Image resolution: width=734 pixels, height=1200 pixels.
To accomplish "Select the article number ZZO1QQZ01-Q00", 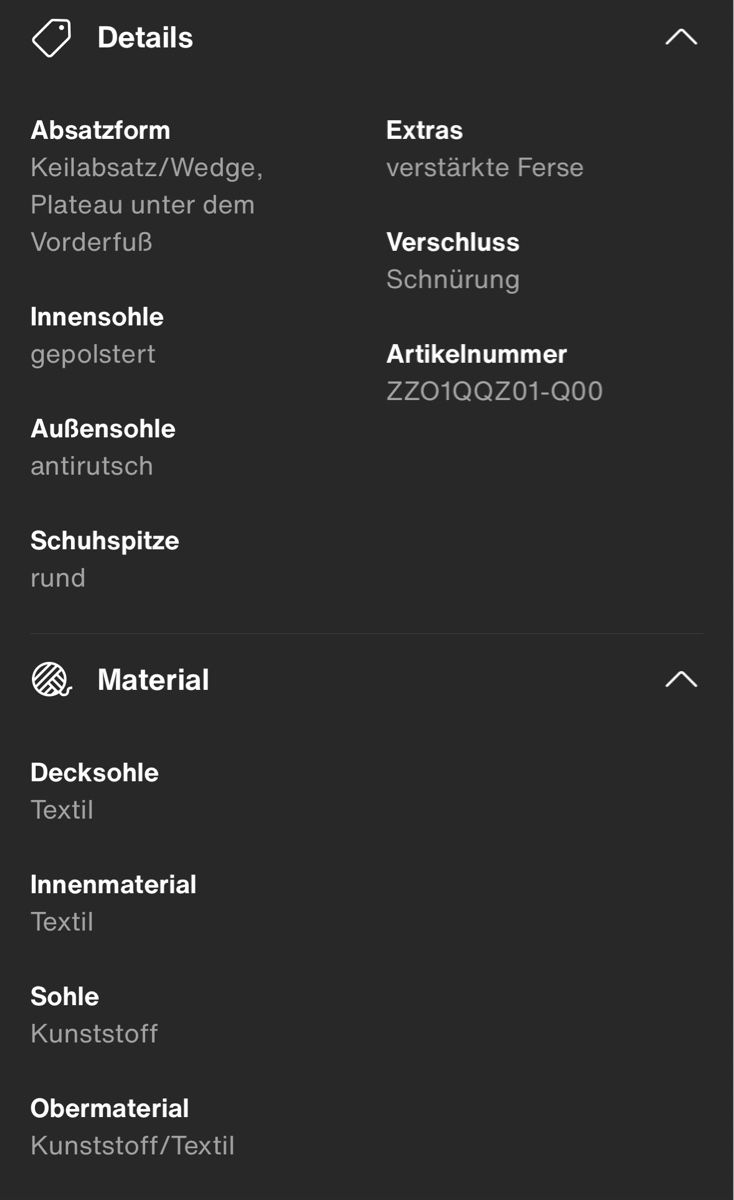I will (x=495, y=391).
